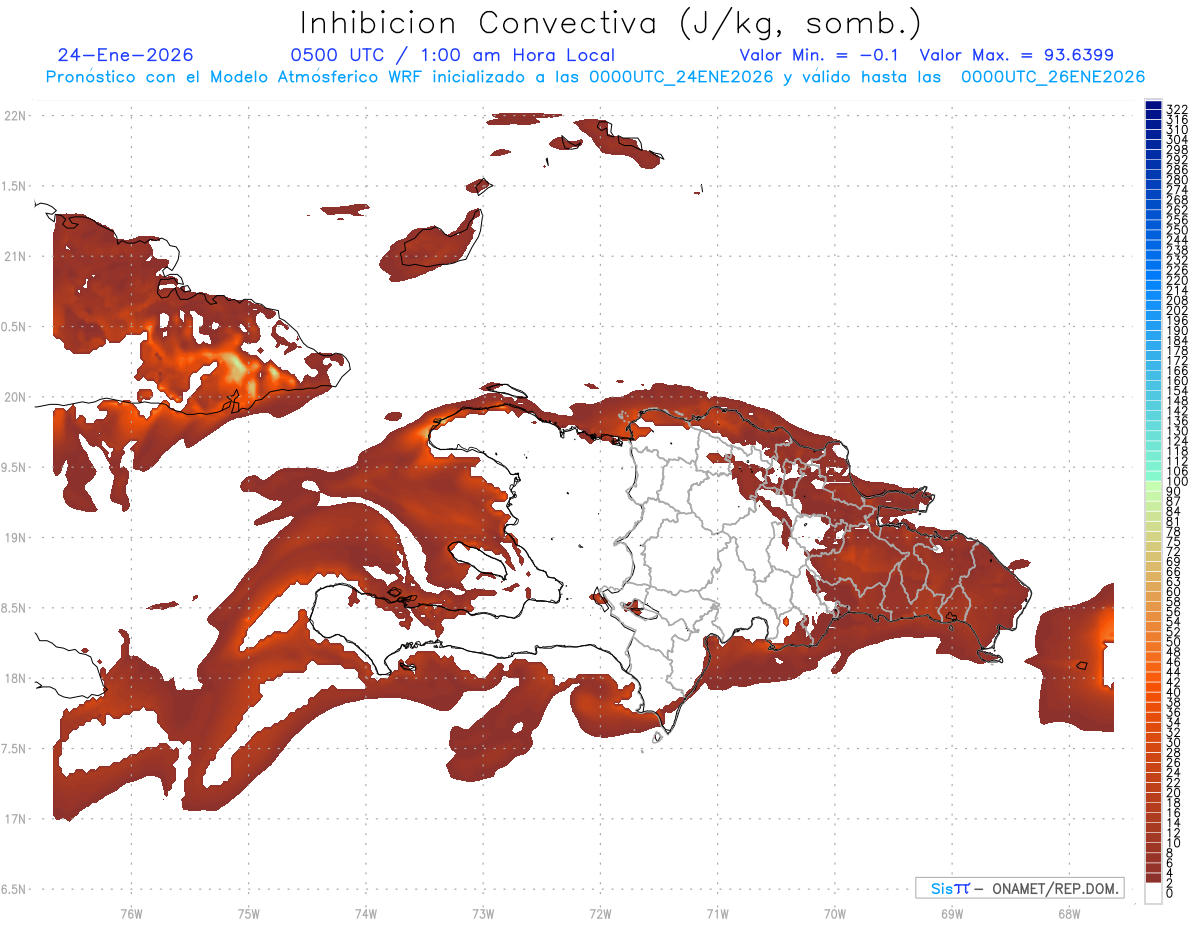Click the 21N latitude label
Image resolution: width=1200 pixels, height=927 pixels.
click(15, 257)
